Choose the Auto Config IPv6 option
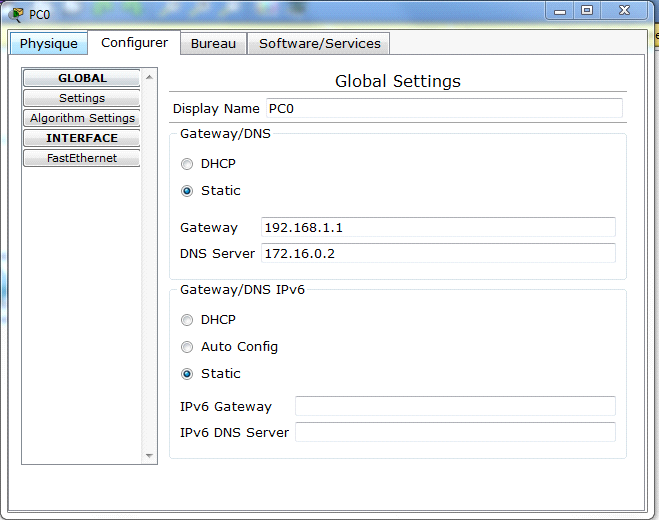This screenshot has height=520, width=659. 187,347
